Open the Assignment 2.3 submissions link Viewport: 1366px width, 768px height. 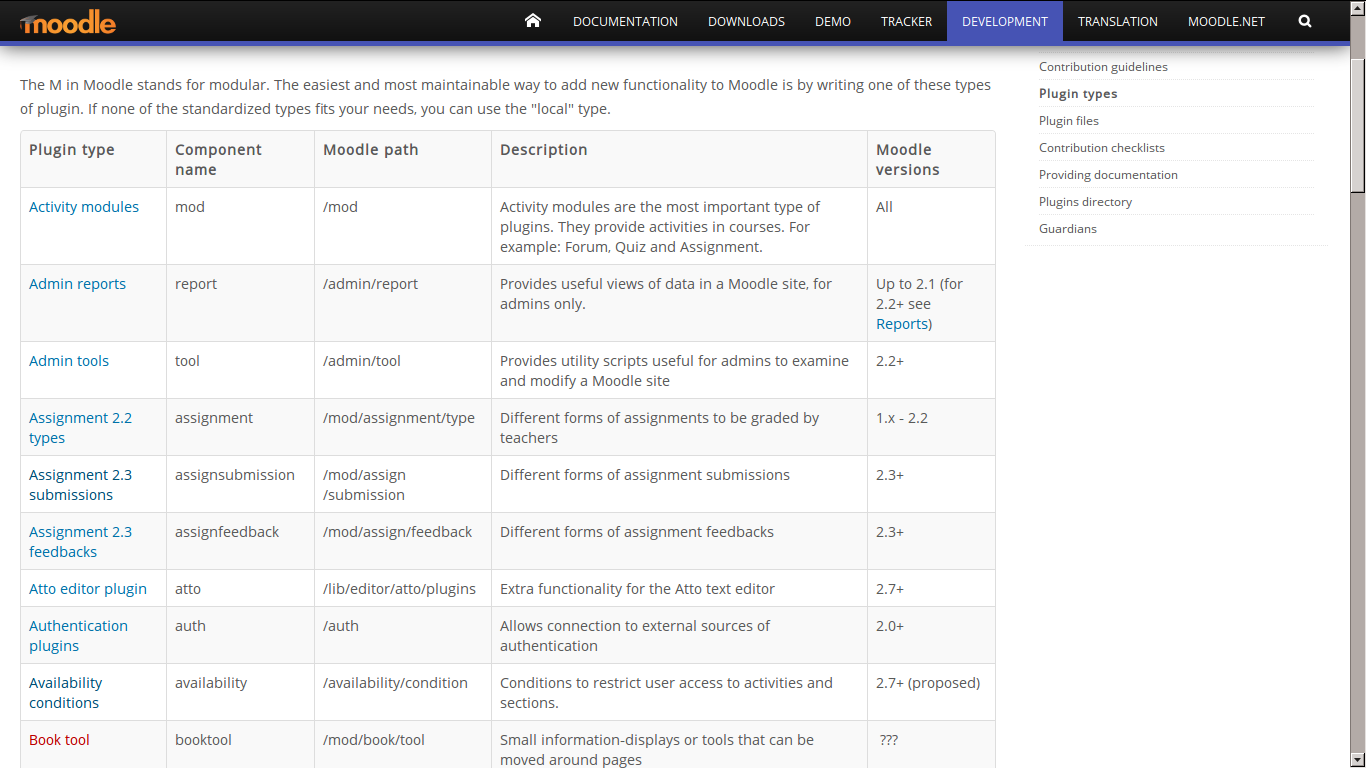point(80,485)
